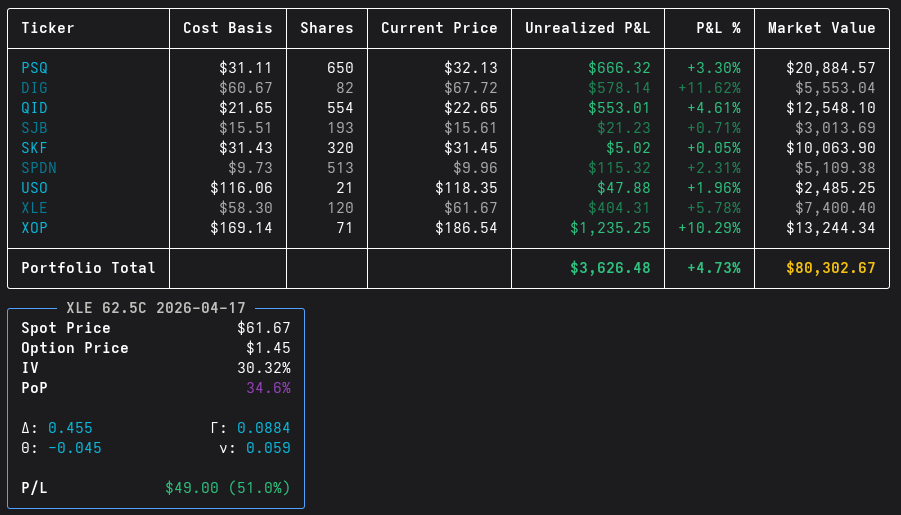Click the gamma value 0.0884
Screen dimensions: 901x515
tap(264, 428)
